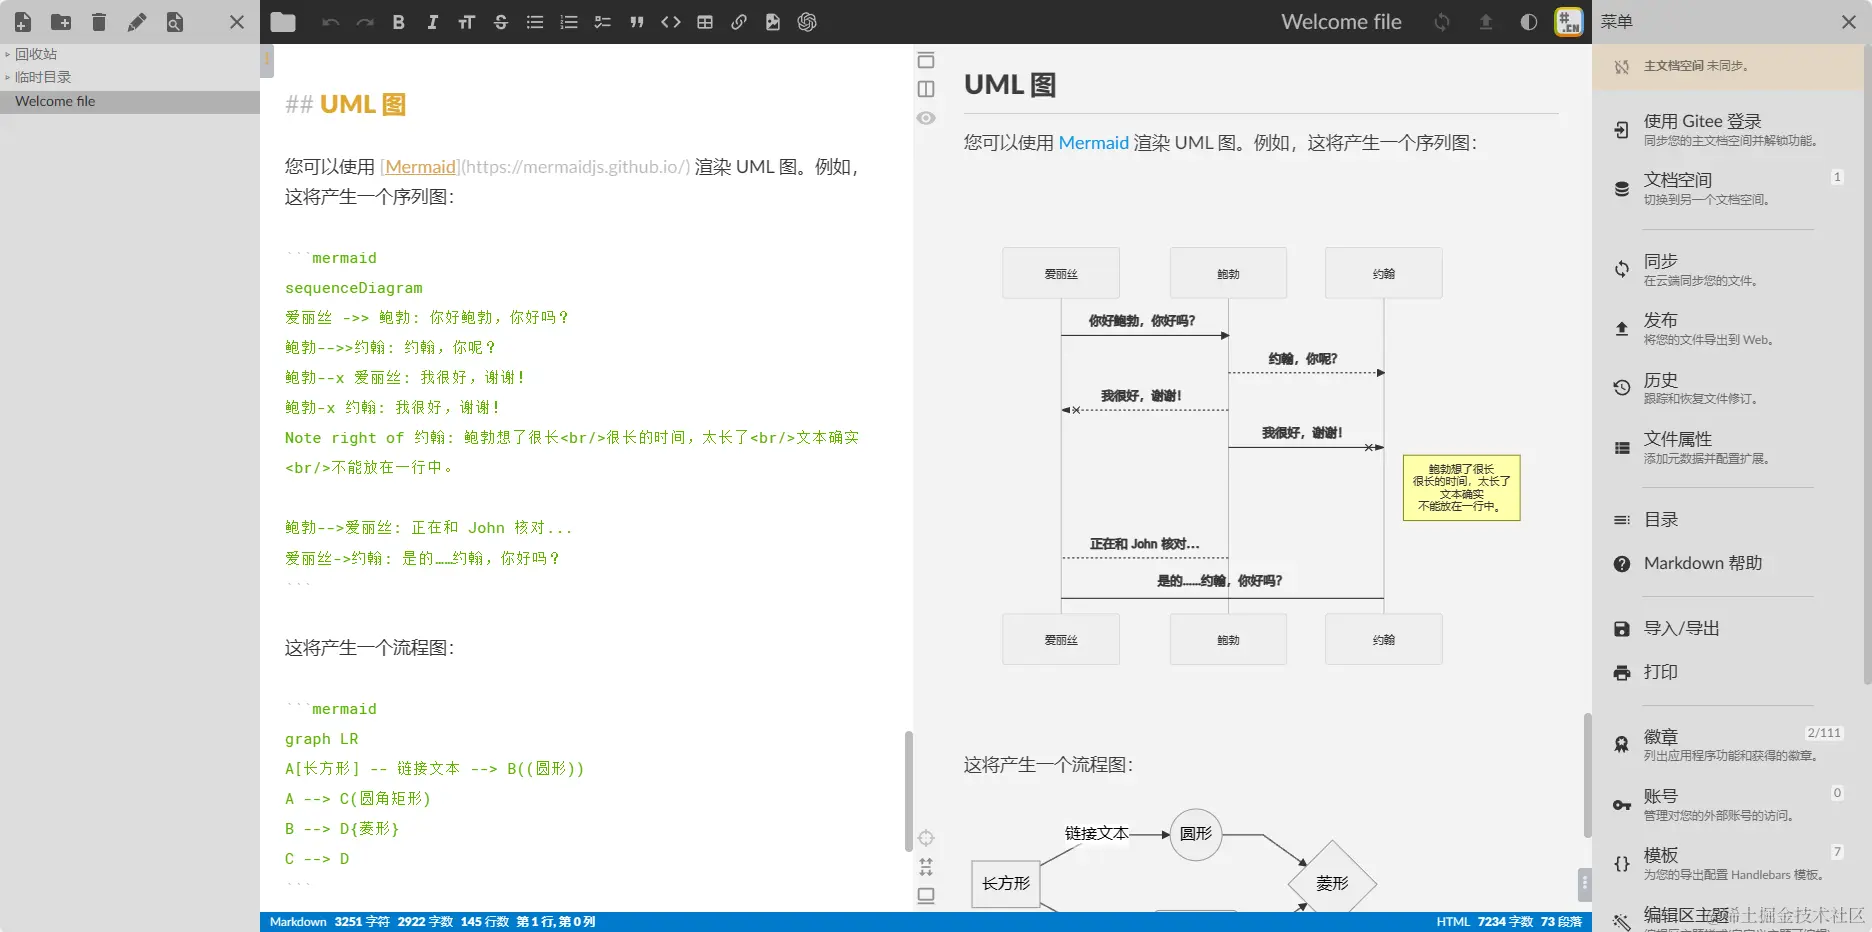This screenshot has width=1872, height=932.
Task: Close the file explorer panel
Action: pos(237,22)
